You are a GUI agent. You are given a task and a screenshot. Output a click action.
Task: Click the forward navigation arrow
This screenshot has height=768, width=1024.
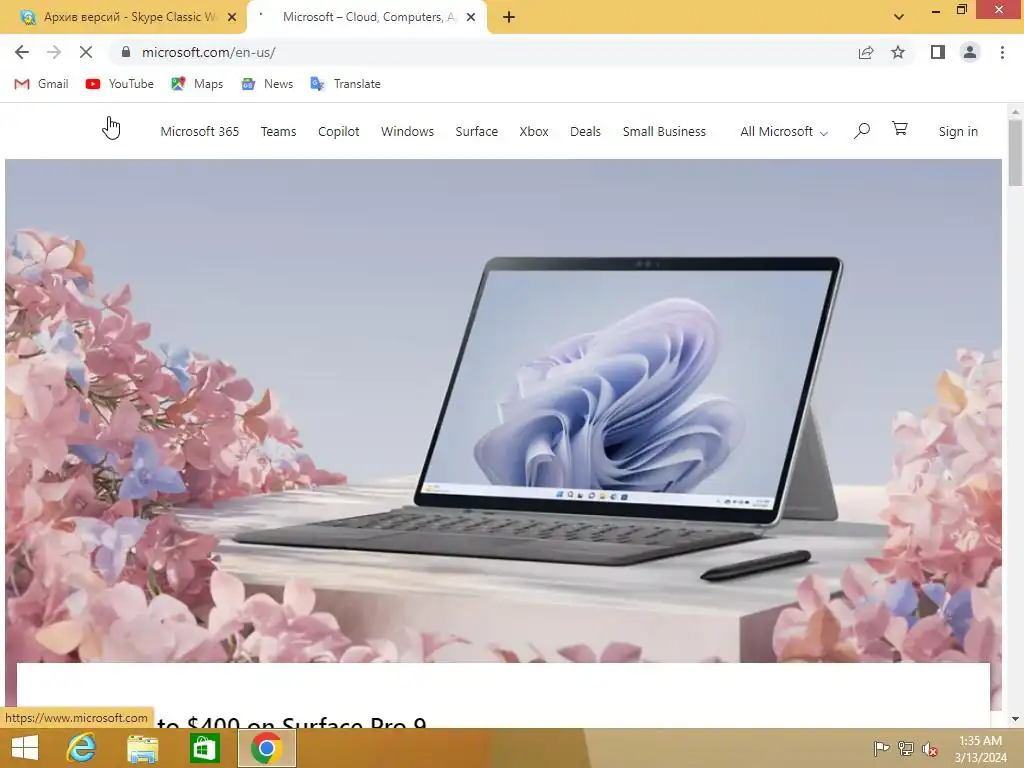pyautogui.click(x=54, y=52)
